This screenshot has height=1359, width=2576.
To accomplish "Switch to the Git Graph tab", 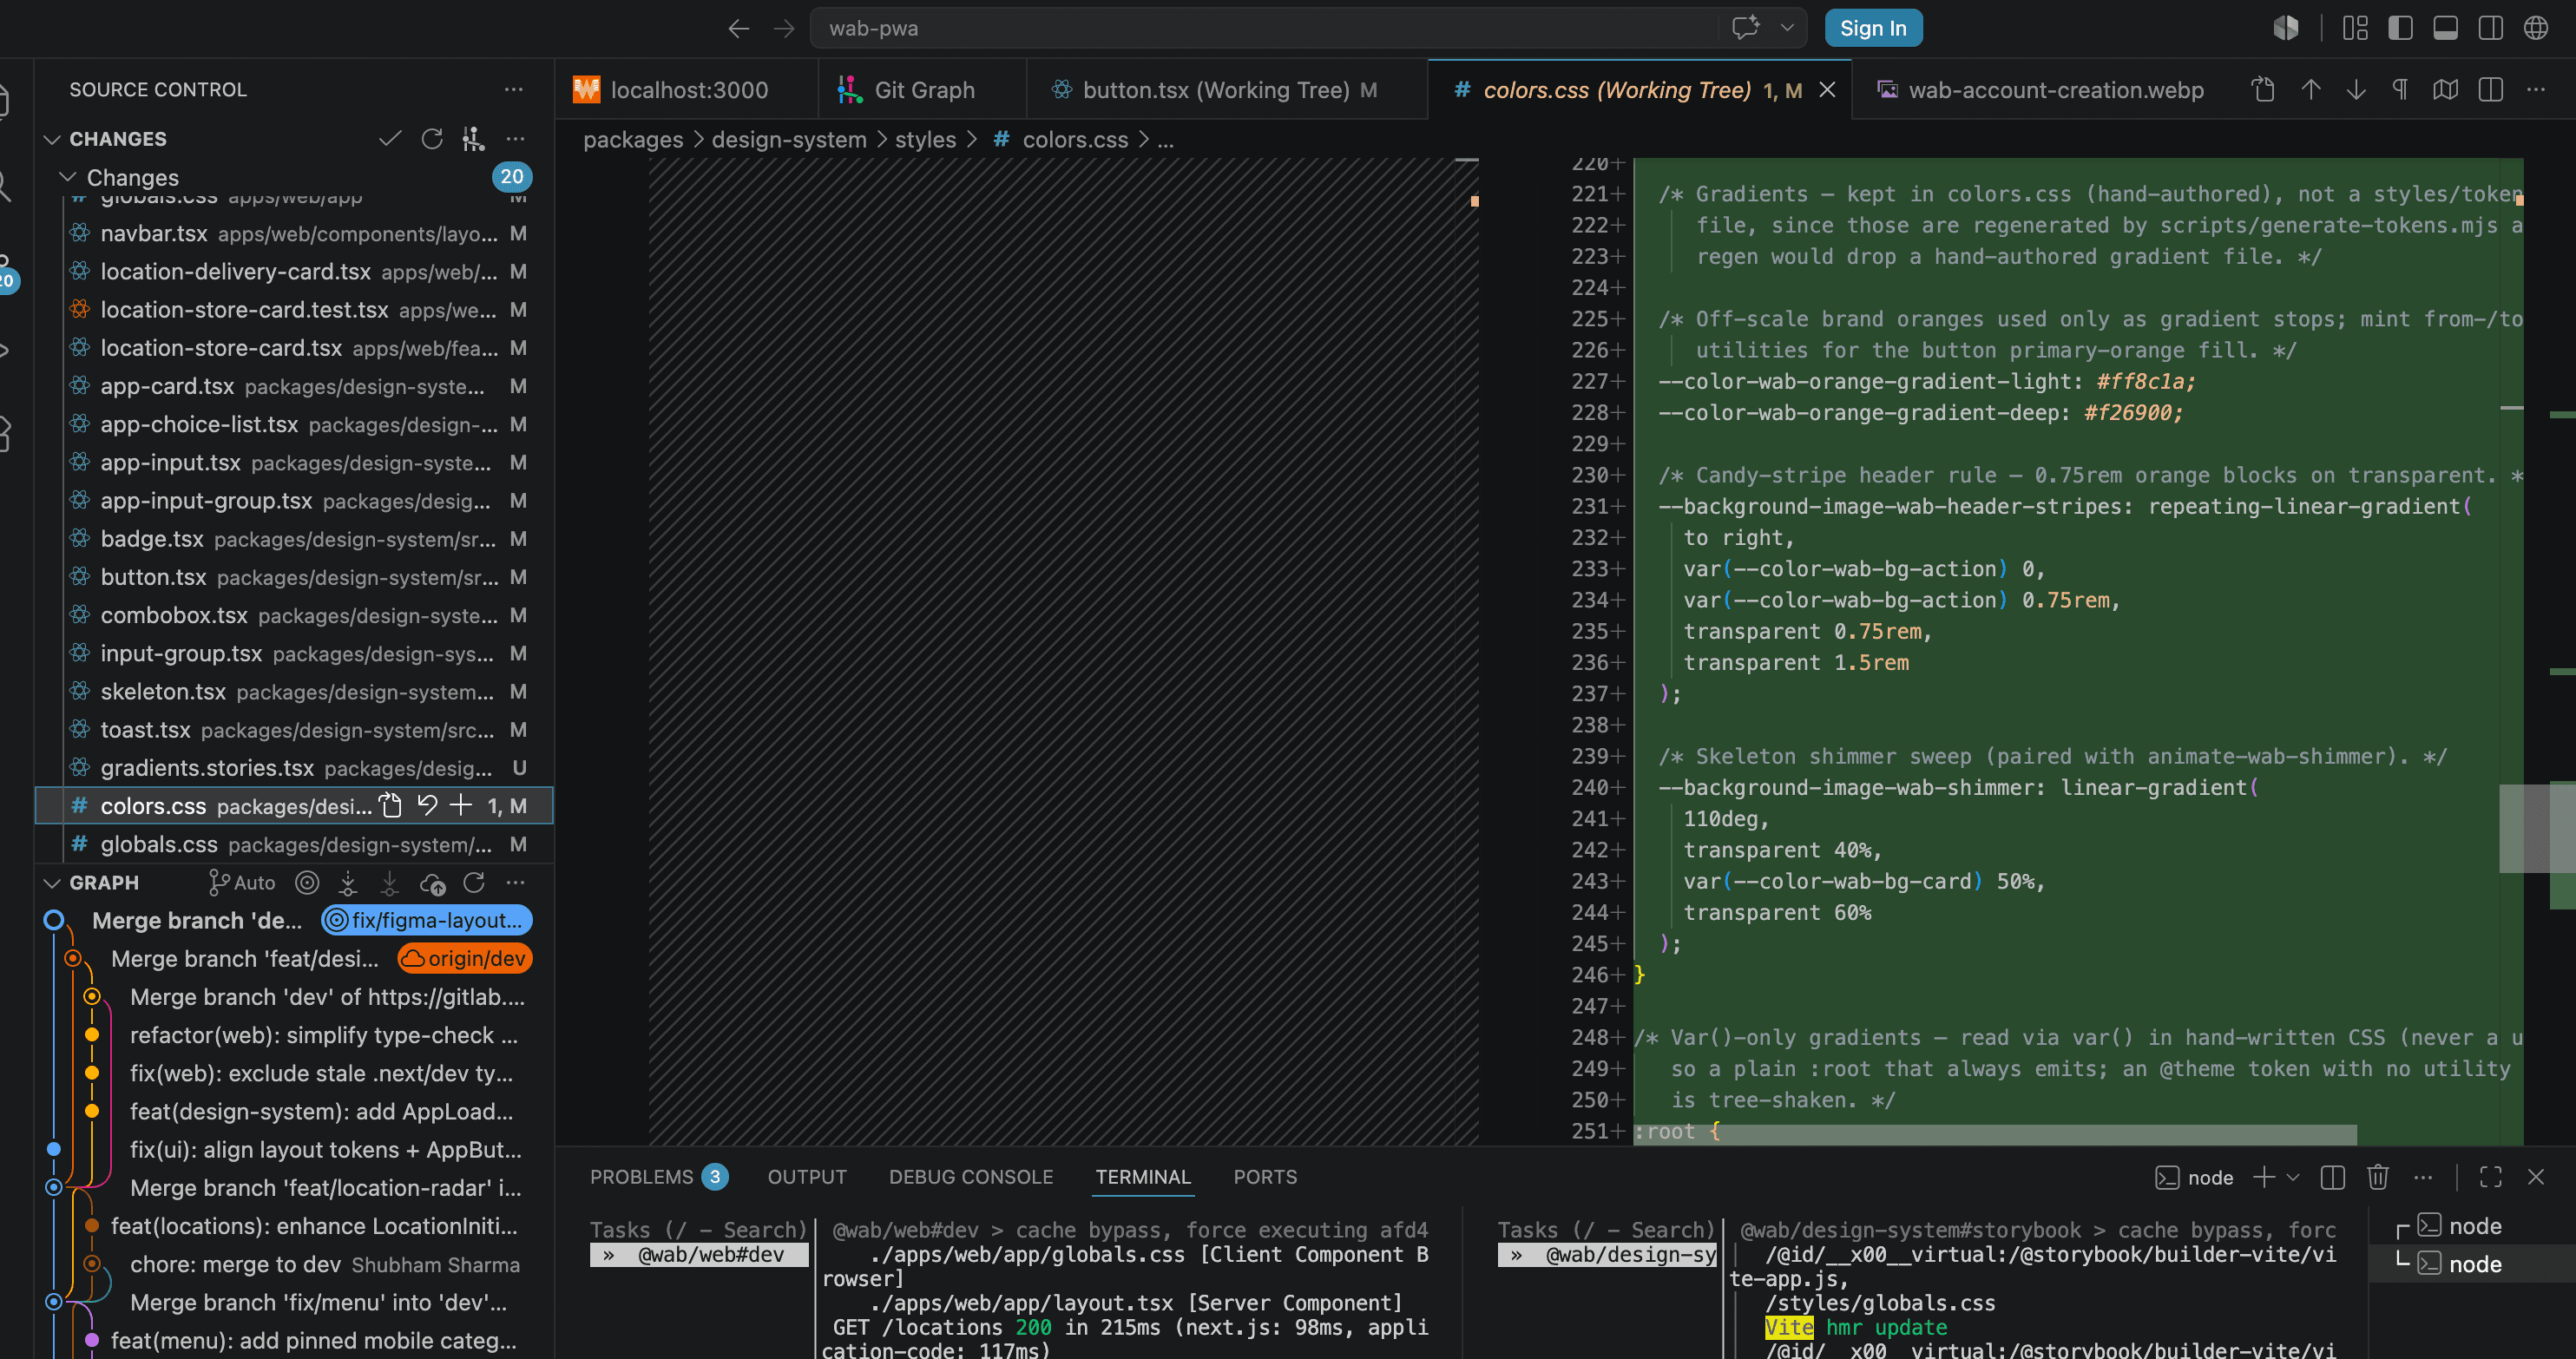I will pyautogui.click(x=923, y=90).
